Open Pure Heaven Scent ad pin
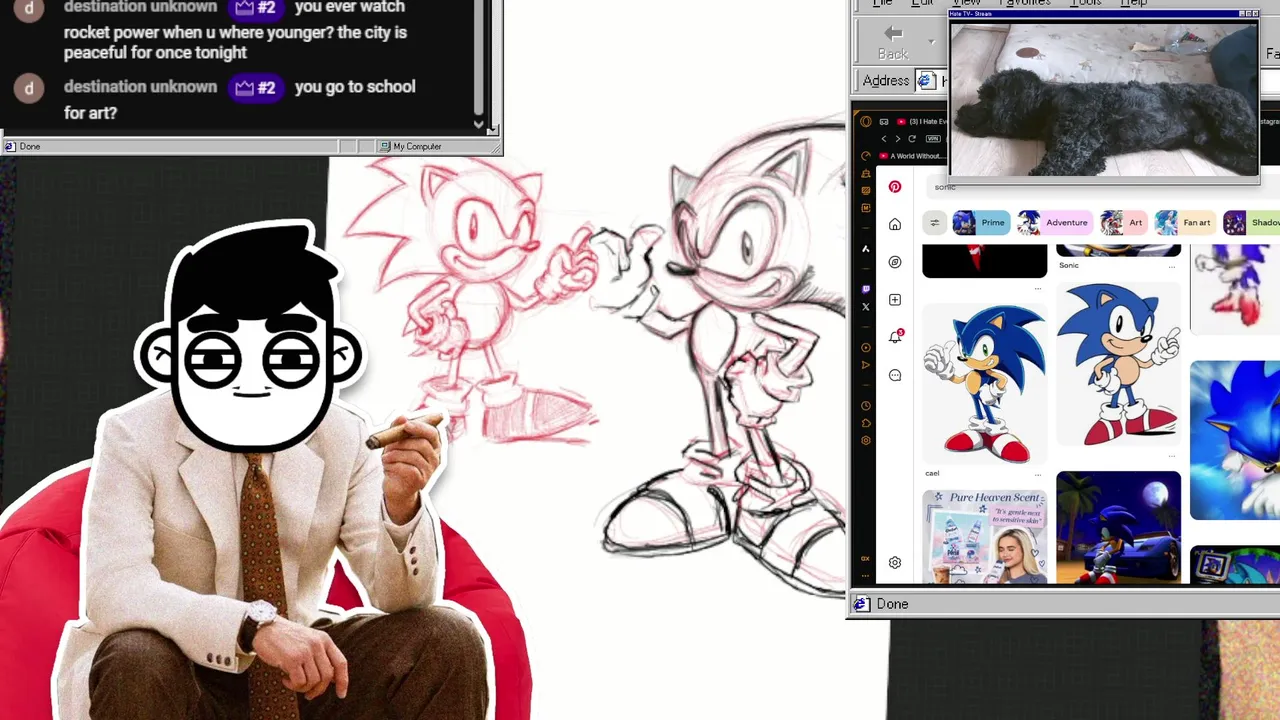The height and width of the screenshot is (720, 1280). [985, 536]
